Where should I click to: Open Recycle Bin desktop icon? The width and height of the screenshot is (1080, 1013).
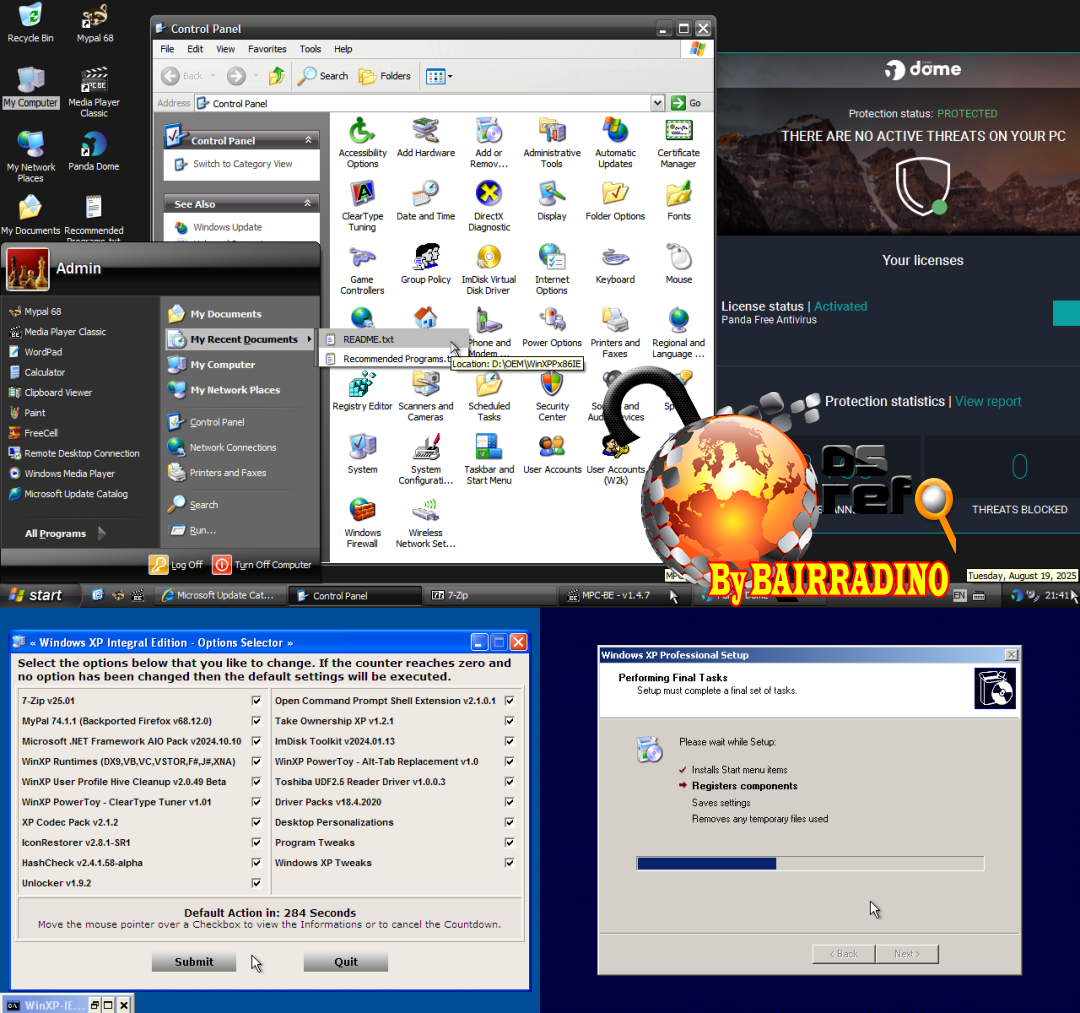pyautogui.click(x=30, y=23)
